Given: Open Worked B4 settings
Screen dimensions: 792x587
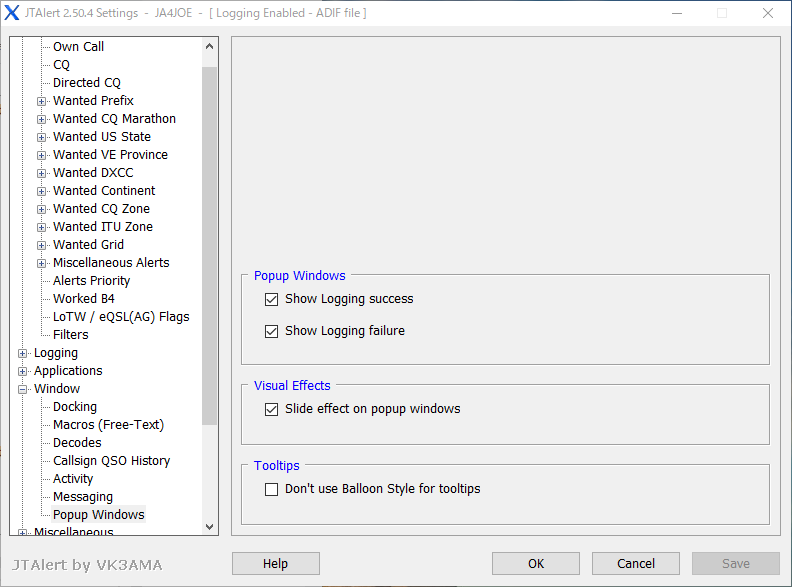Looking at the screenshot, I should (x=84, y=299).
